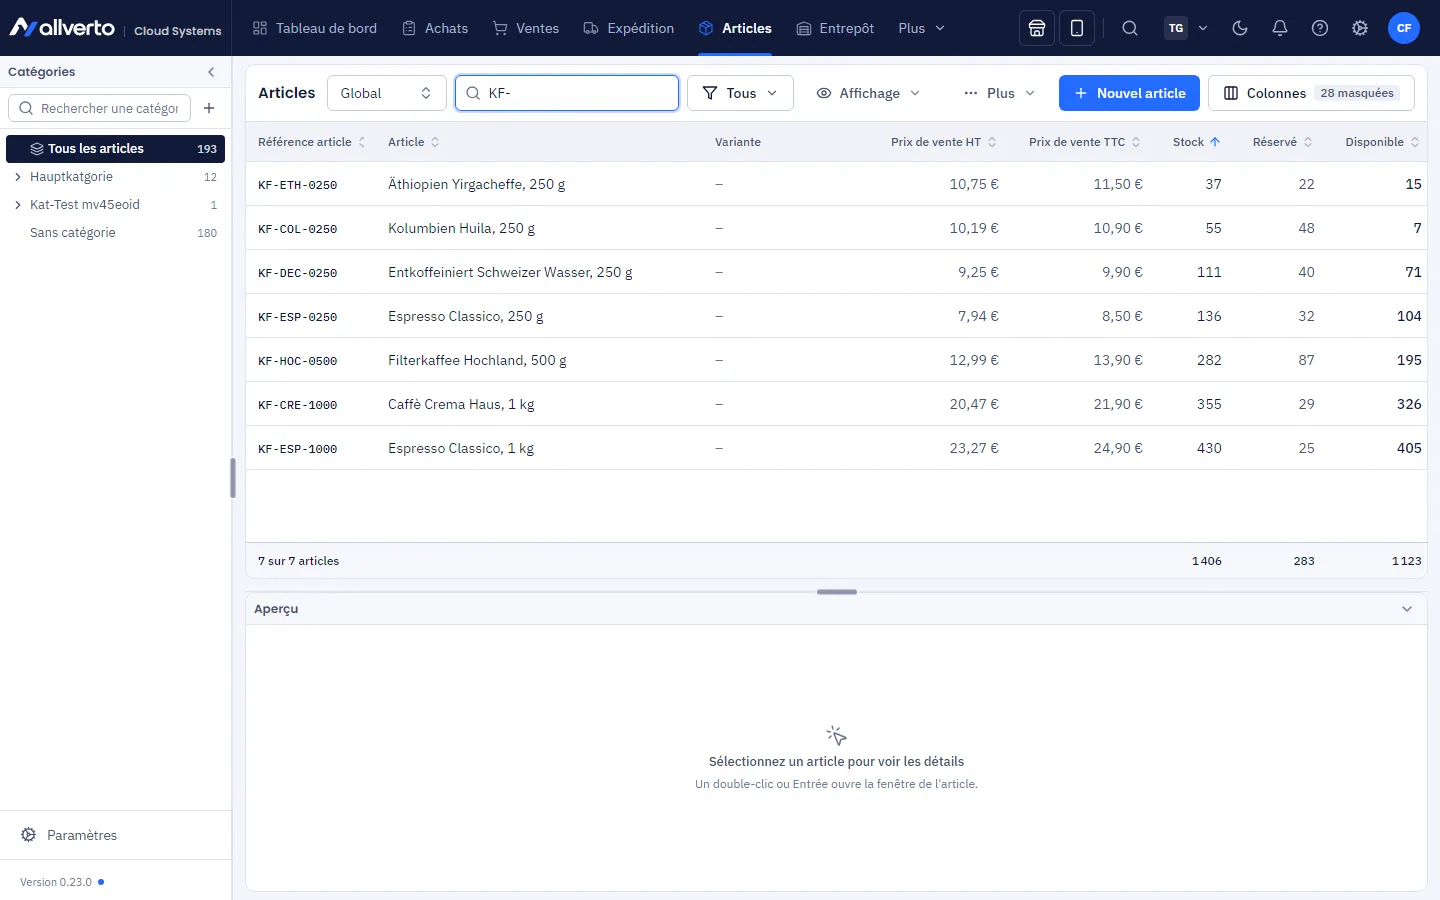The height and width of the screenshot is (900, 1440).
Task: Open the Achats tab
Action: point(435,28)
